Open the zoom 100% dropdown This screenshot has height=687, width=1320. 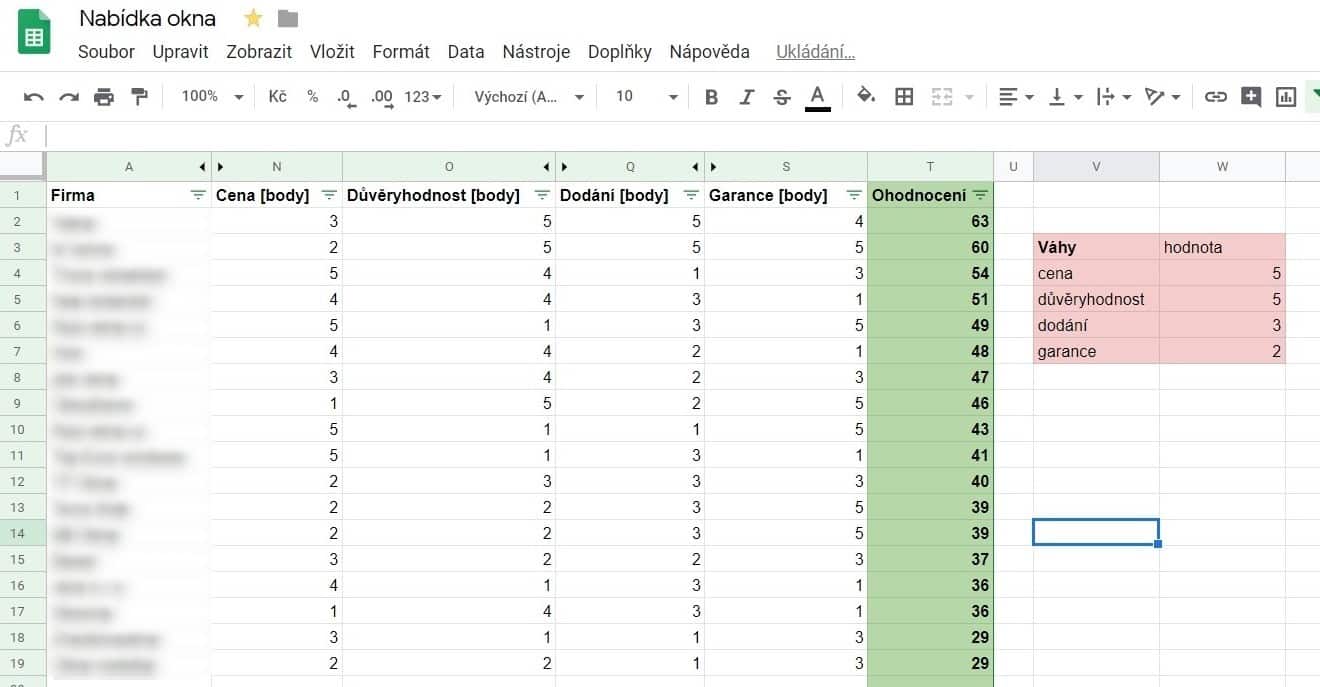[212, 96]
